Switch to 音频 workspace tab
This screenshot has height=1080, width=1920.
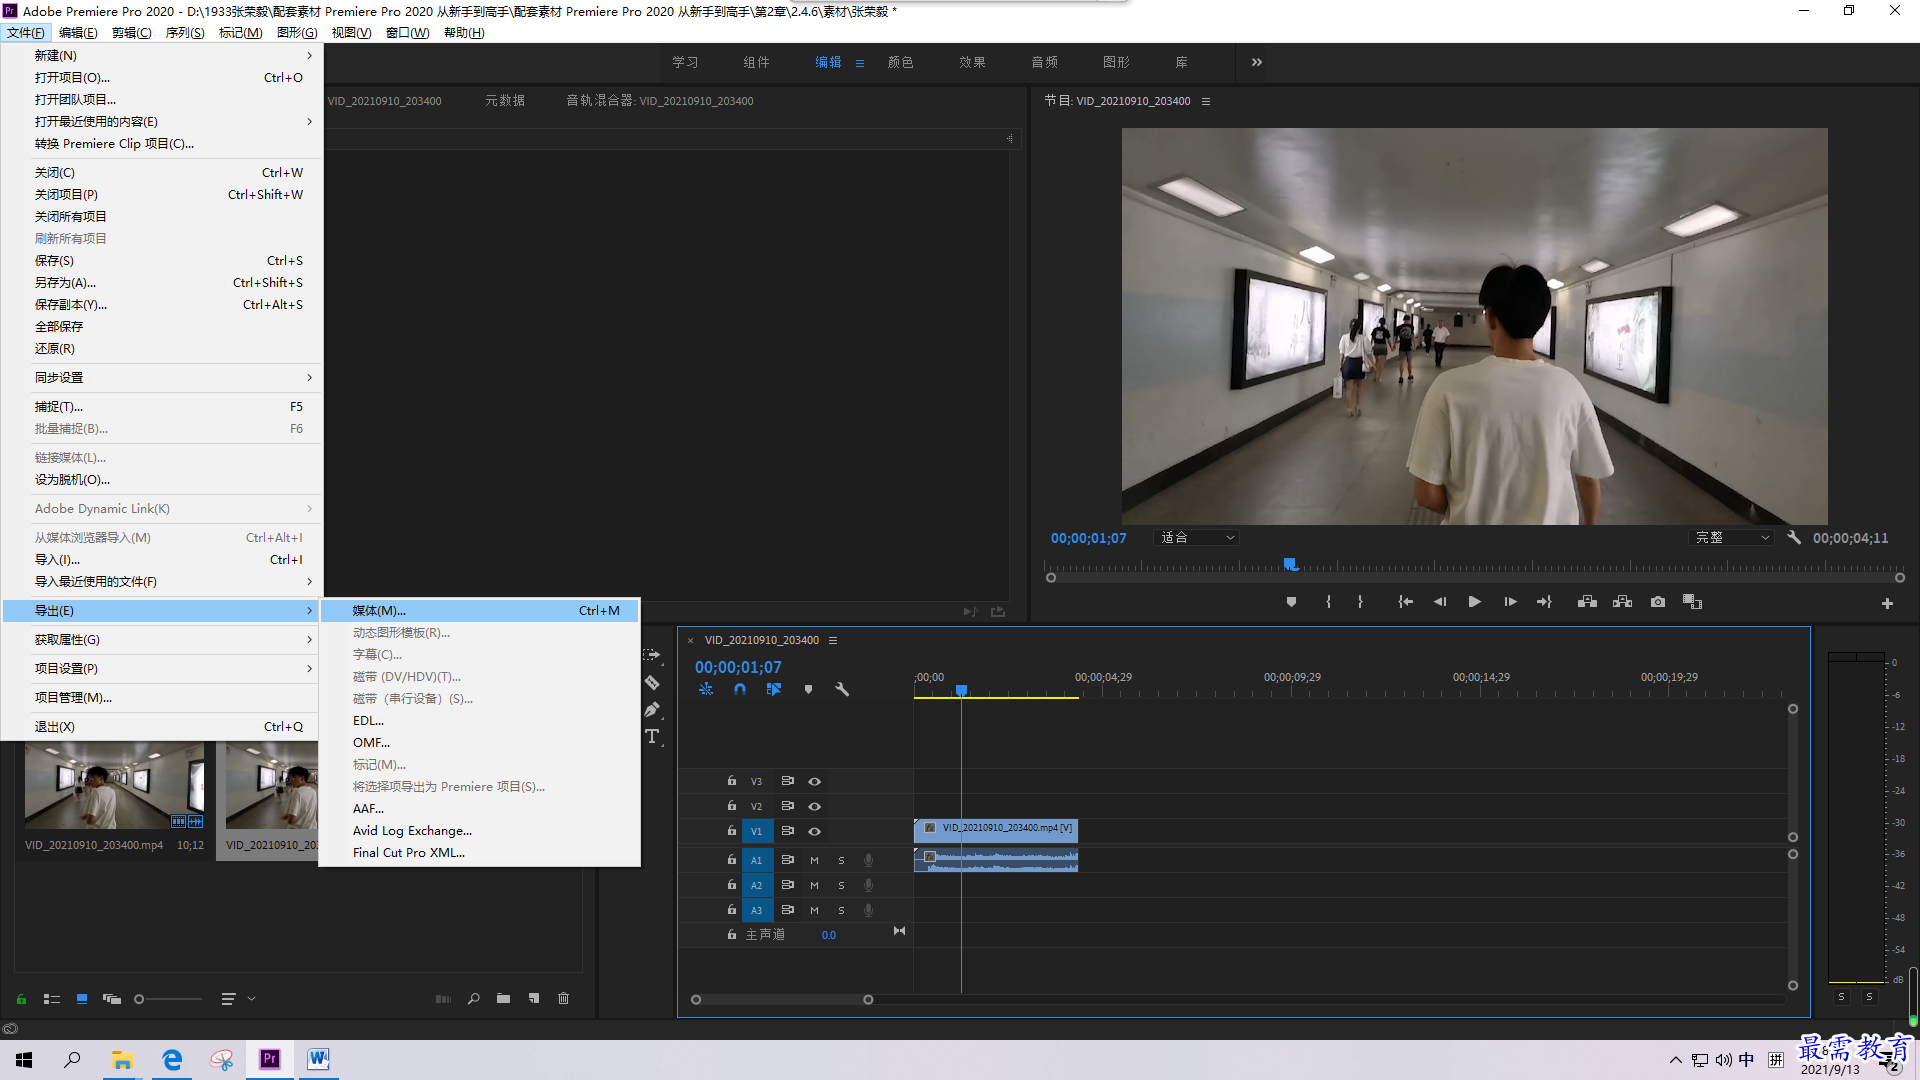(x=1044, y=62)
